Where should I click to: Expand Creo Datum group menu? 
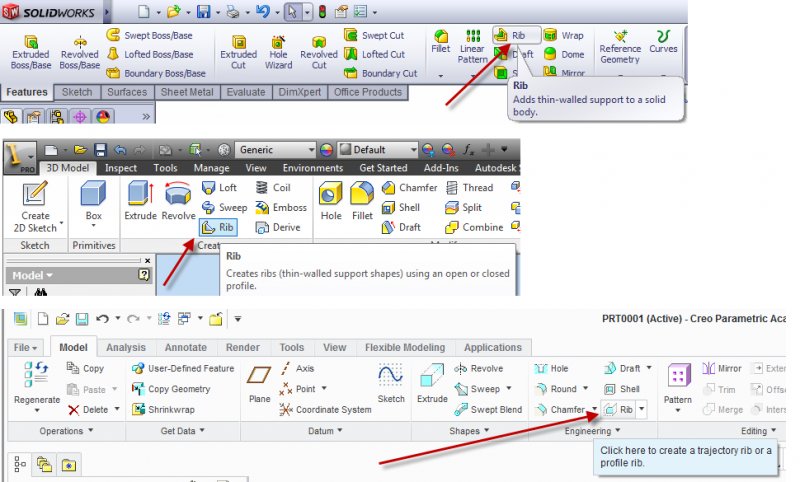325,431
